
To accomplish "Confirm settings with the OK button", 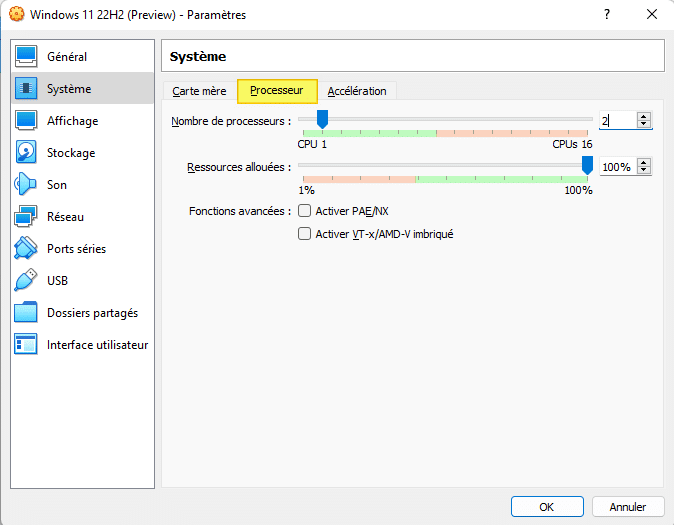I will click(546, 507).
